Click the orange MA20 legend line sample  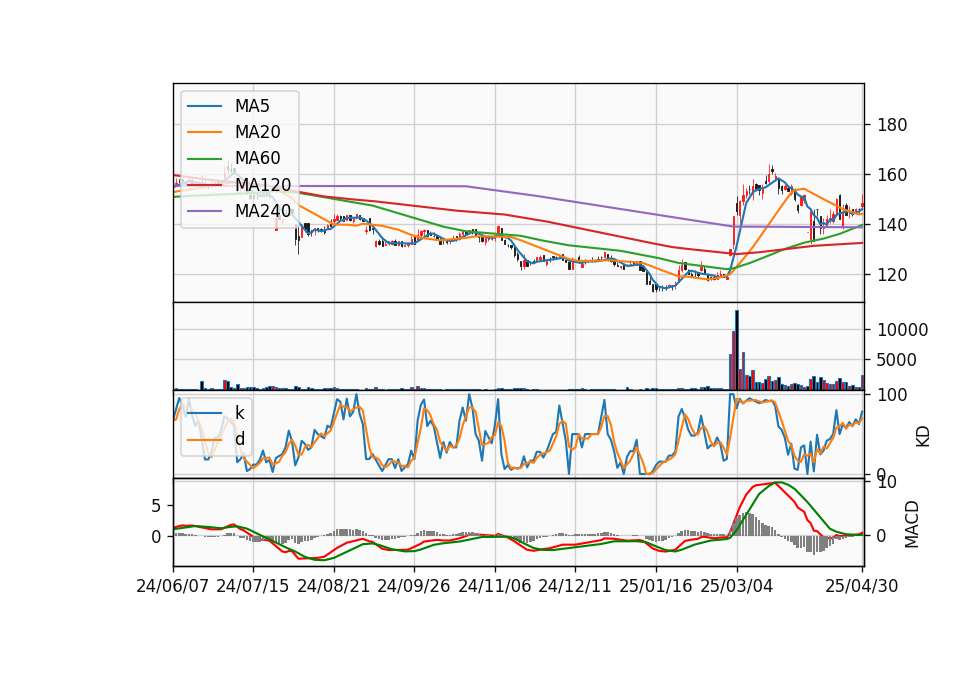(x=204, y=132)
